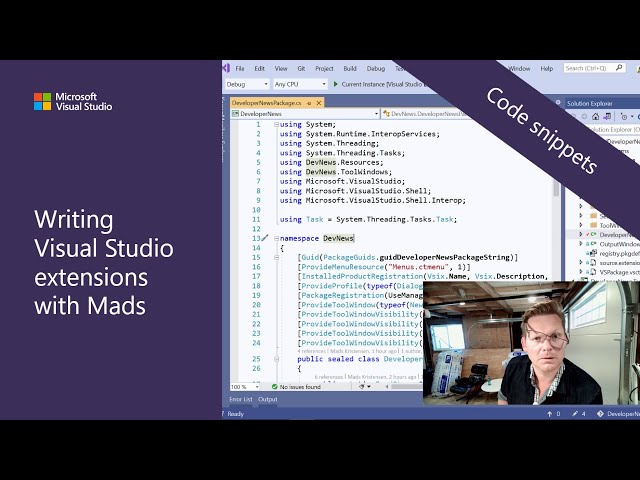640x480 pixels.
Task: Open the Output tab
Action: tap(268, 399)
